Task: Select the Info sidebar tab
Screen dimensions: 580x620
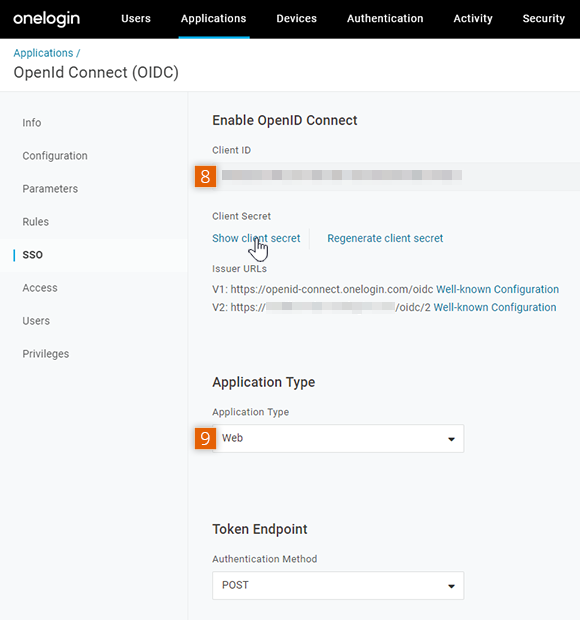Action: pyautogui.click(x=32, y=123)
